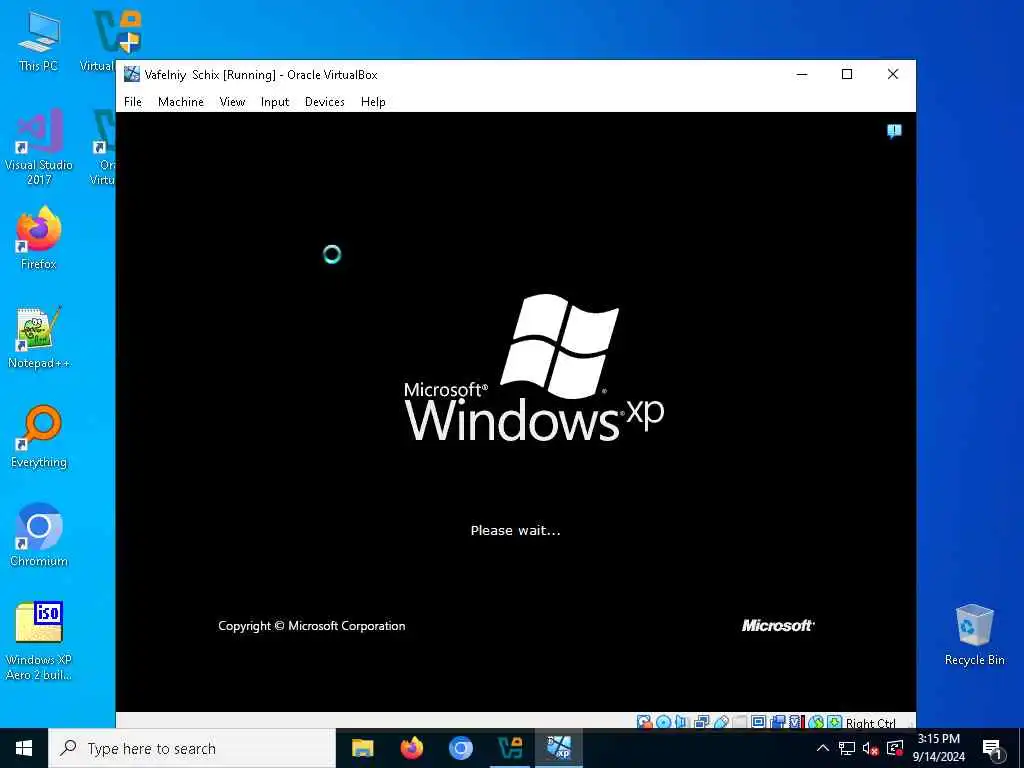Viewport: 1024px width, 768px height.
Task: Open the View menu
Action: click(232, 102)
